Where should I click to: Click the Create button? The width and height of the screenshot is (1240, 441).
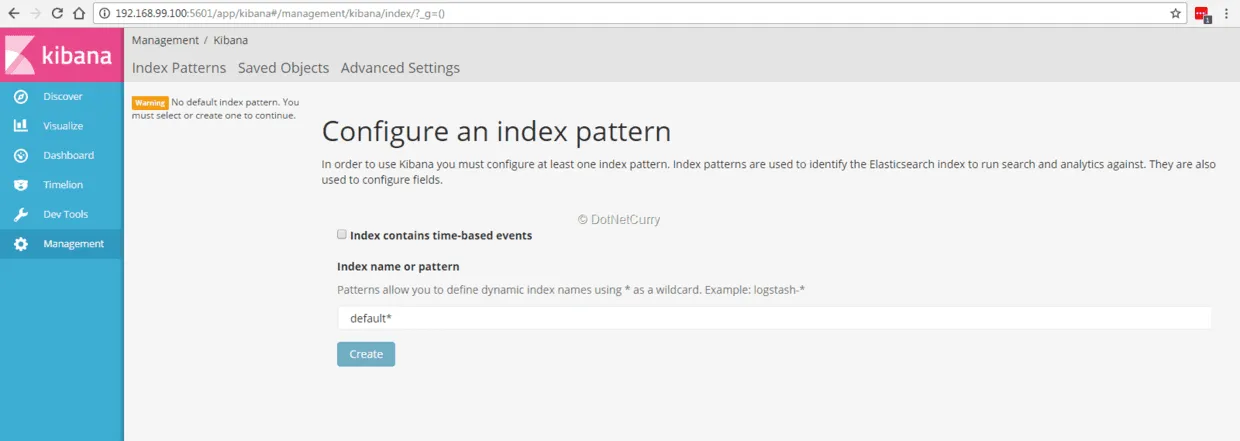[366, 354]
